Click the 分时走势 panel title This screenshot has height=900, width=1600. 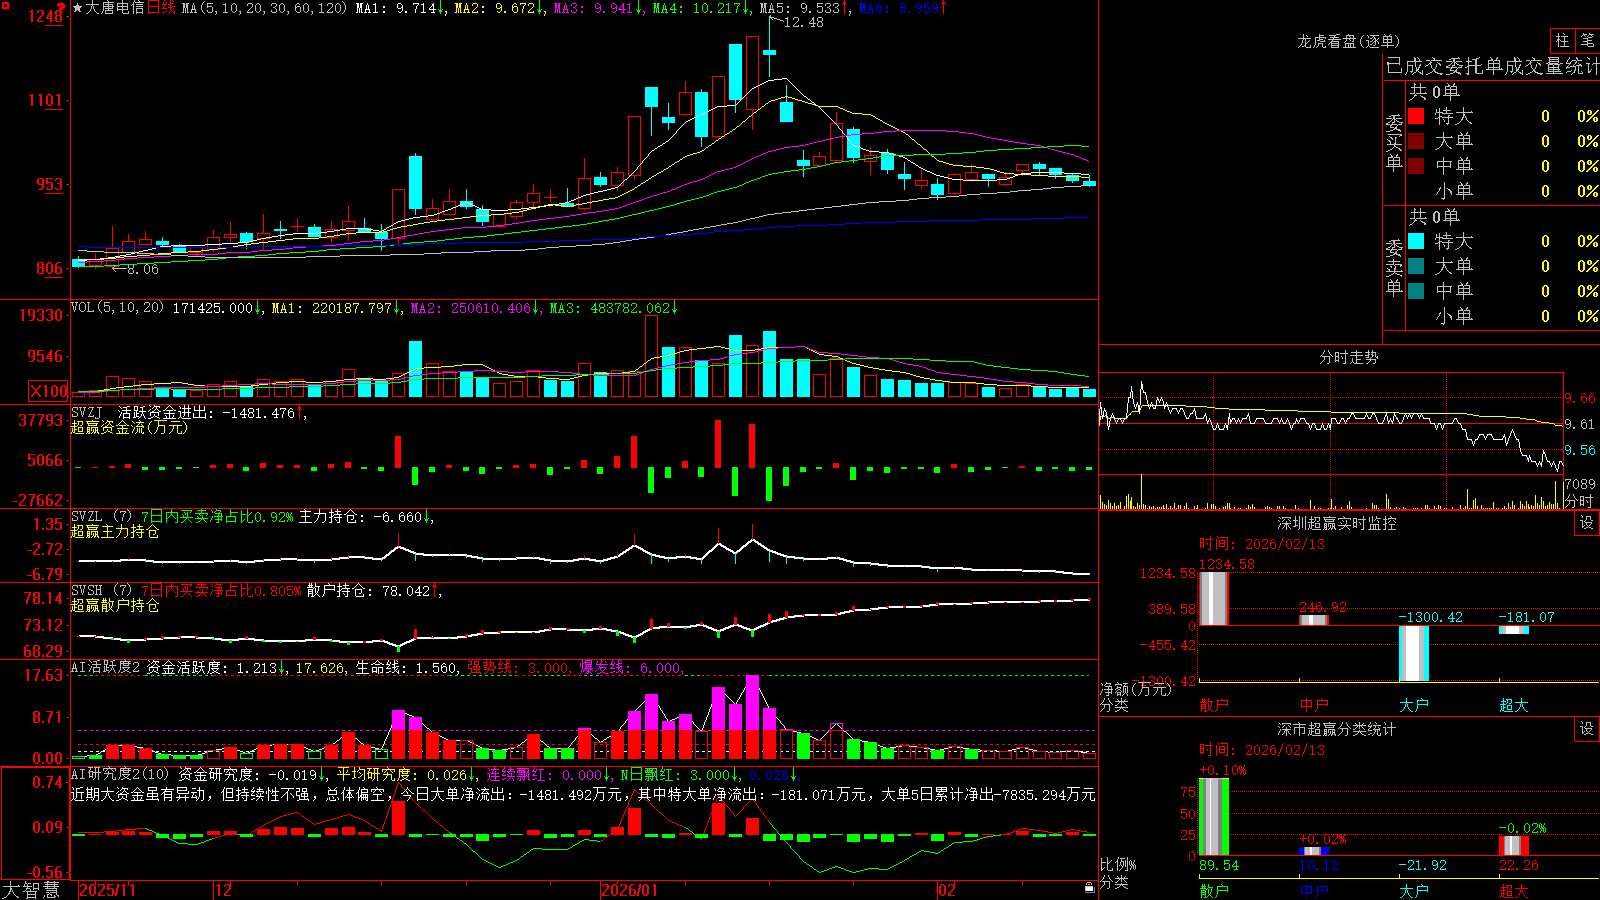[1348, 357]
